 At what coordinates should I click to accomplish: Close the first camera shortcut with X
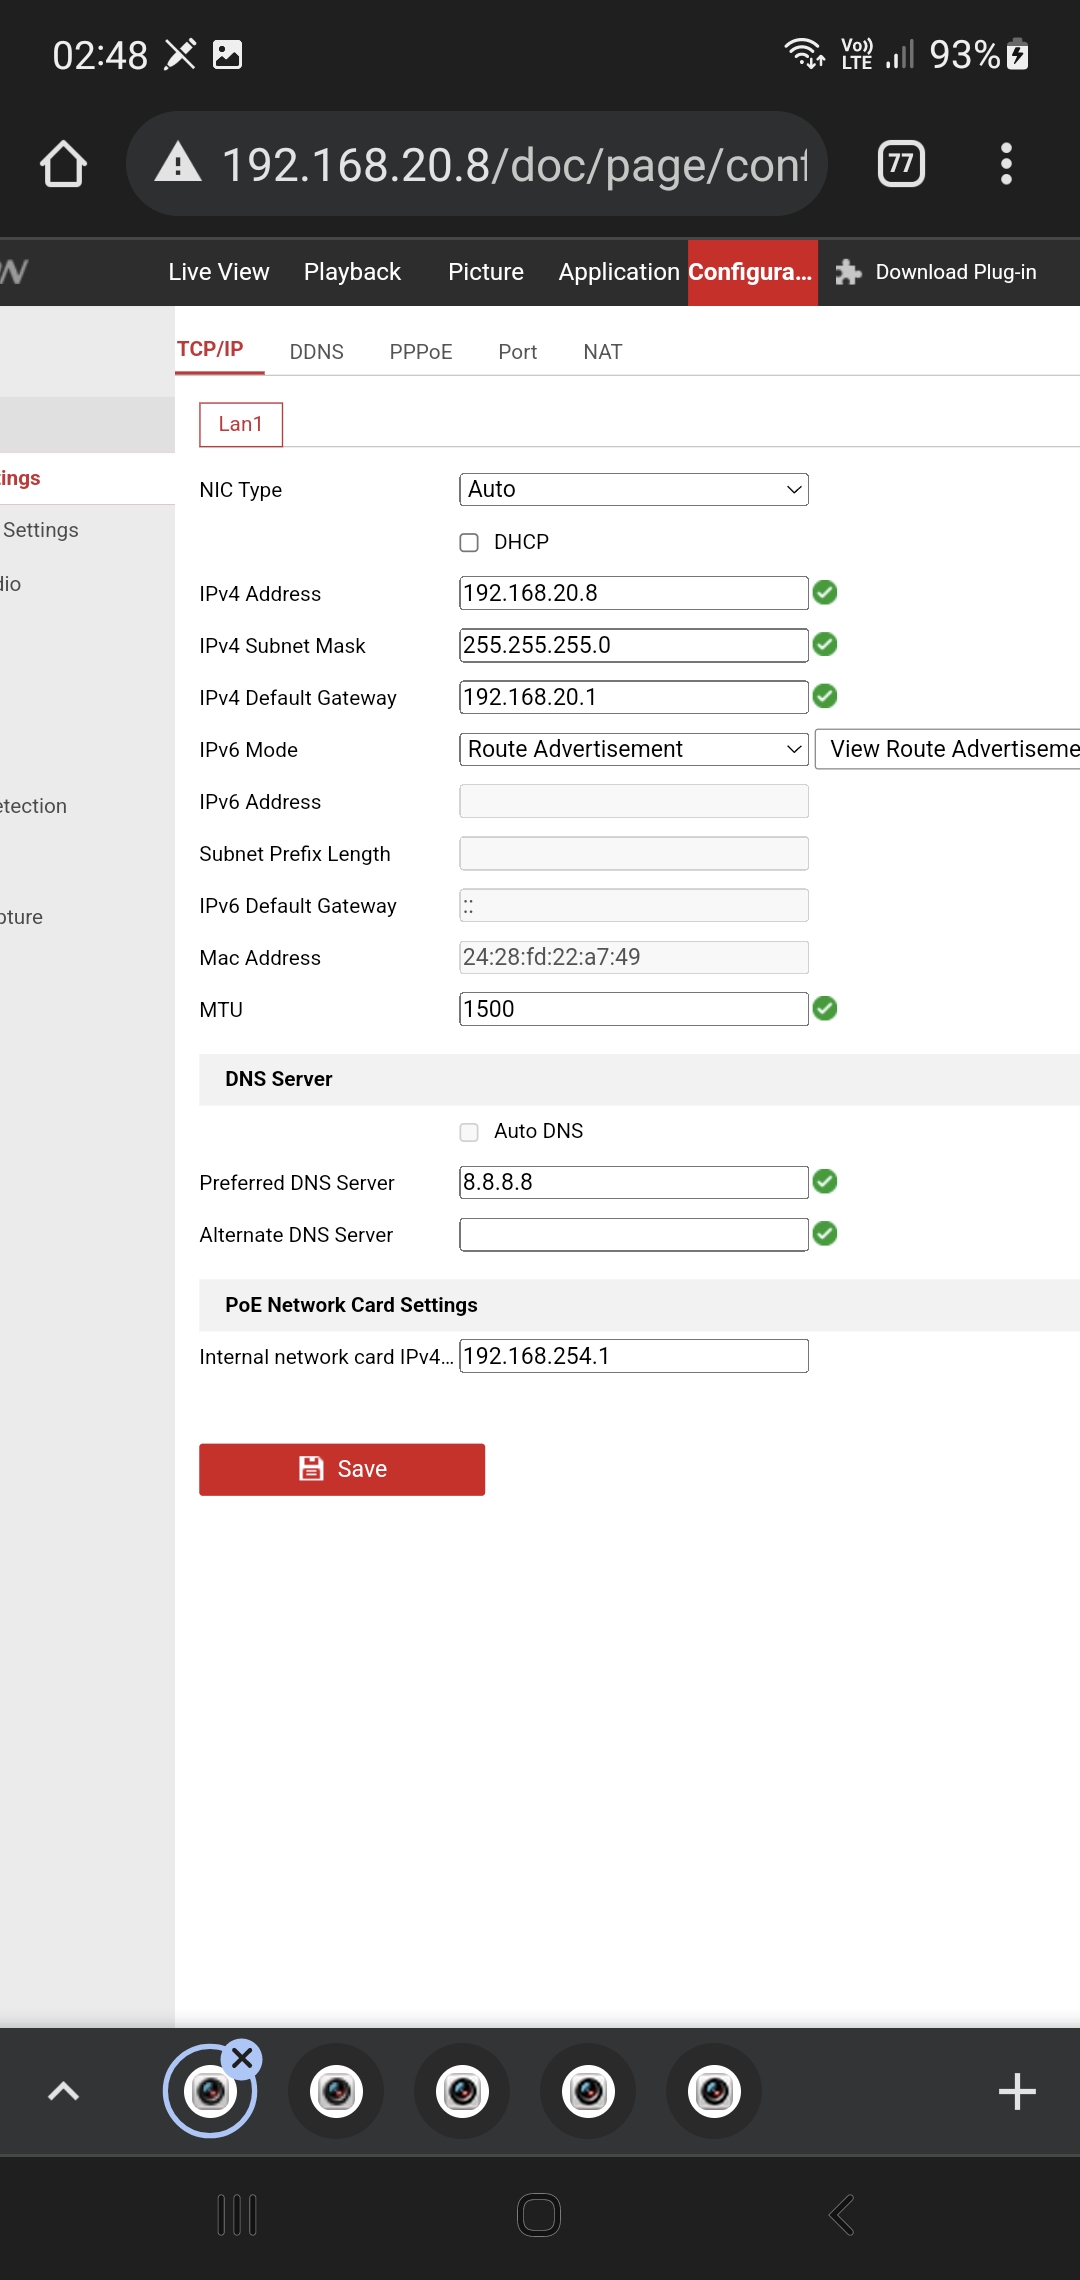click(x=242, y=2059)
